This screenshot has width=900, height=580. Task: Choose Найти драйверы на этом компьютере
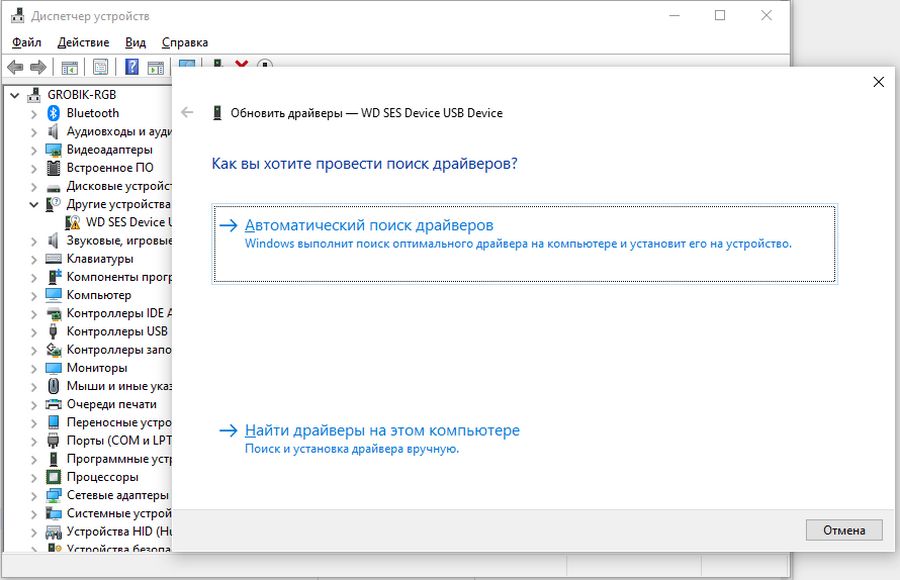[x=382, y=431]
